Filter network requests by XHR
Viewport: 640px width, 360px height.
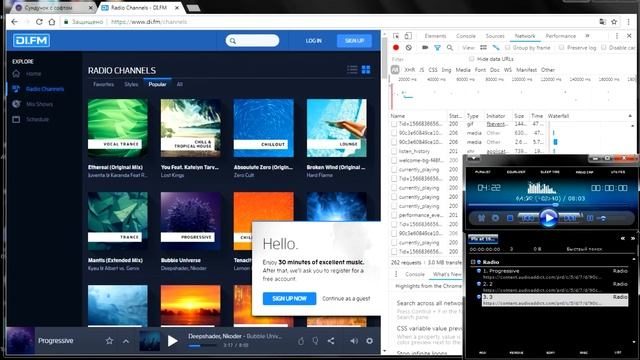[x=409, y=70]
